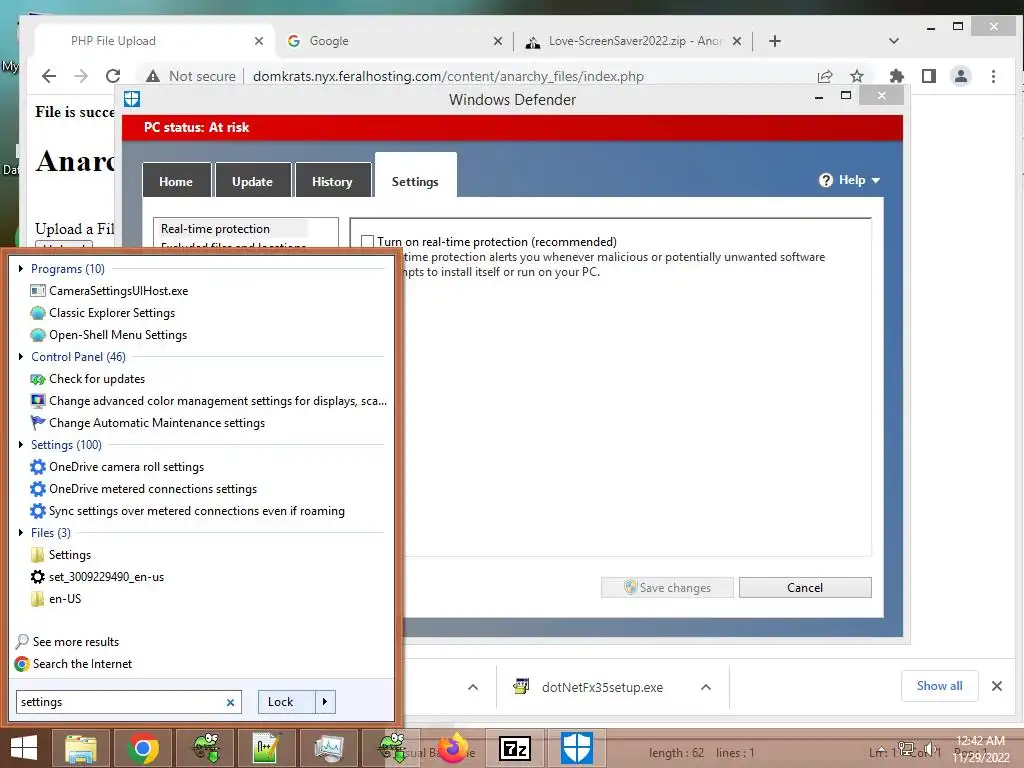
Task: Open Sync settings over metered connections
Action: (197, 511)
